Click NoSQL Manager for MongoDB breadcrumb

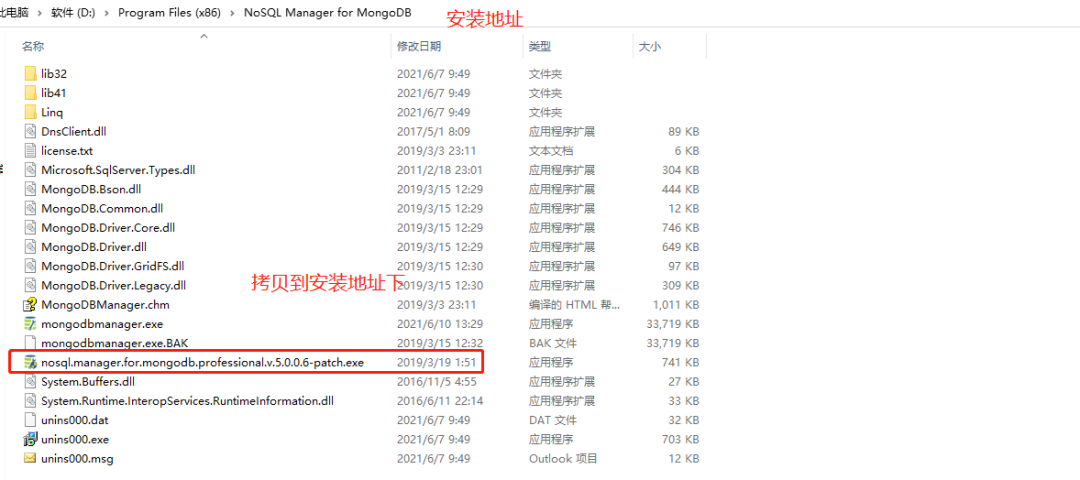(x=328, y=14)
